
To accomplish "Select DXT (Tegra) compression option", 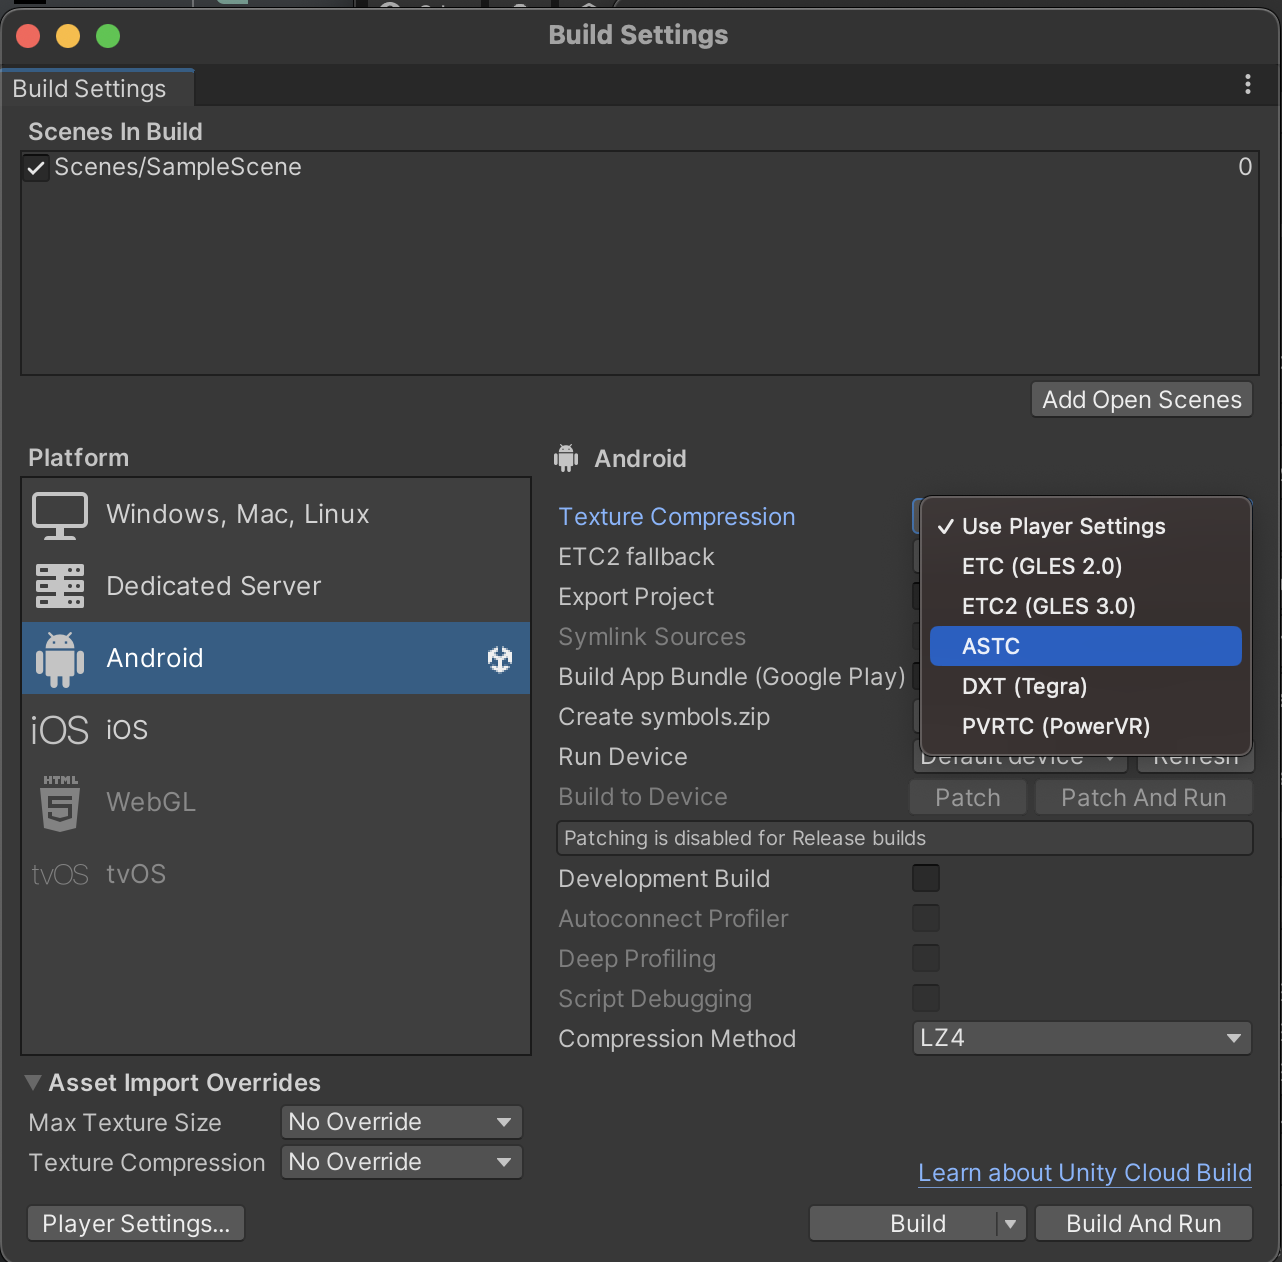I will point(1086,686).
